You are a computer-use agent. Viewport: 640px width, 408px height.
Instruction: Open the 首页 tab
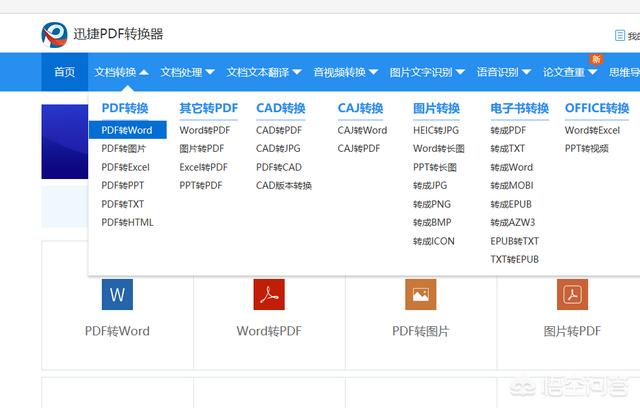(64, 72)
